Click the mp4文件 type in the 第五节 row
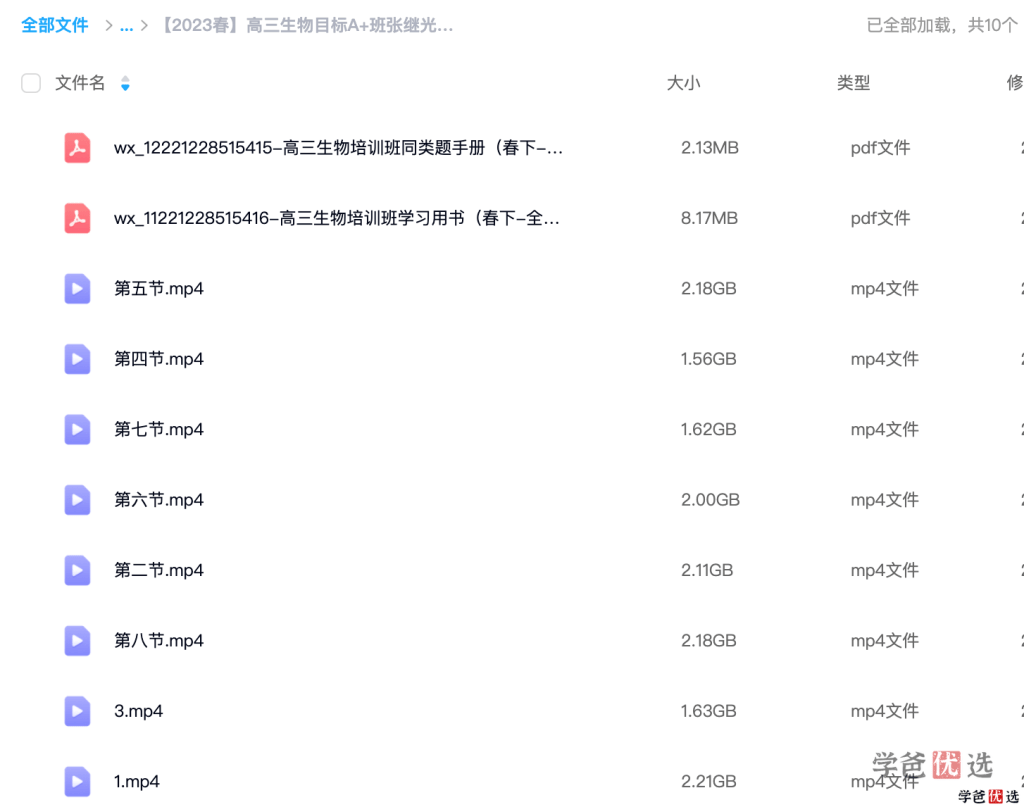This screenshot has height=807, width=1024. (x=885, y=289)
